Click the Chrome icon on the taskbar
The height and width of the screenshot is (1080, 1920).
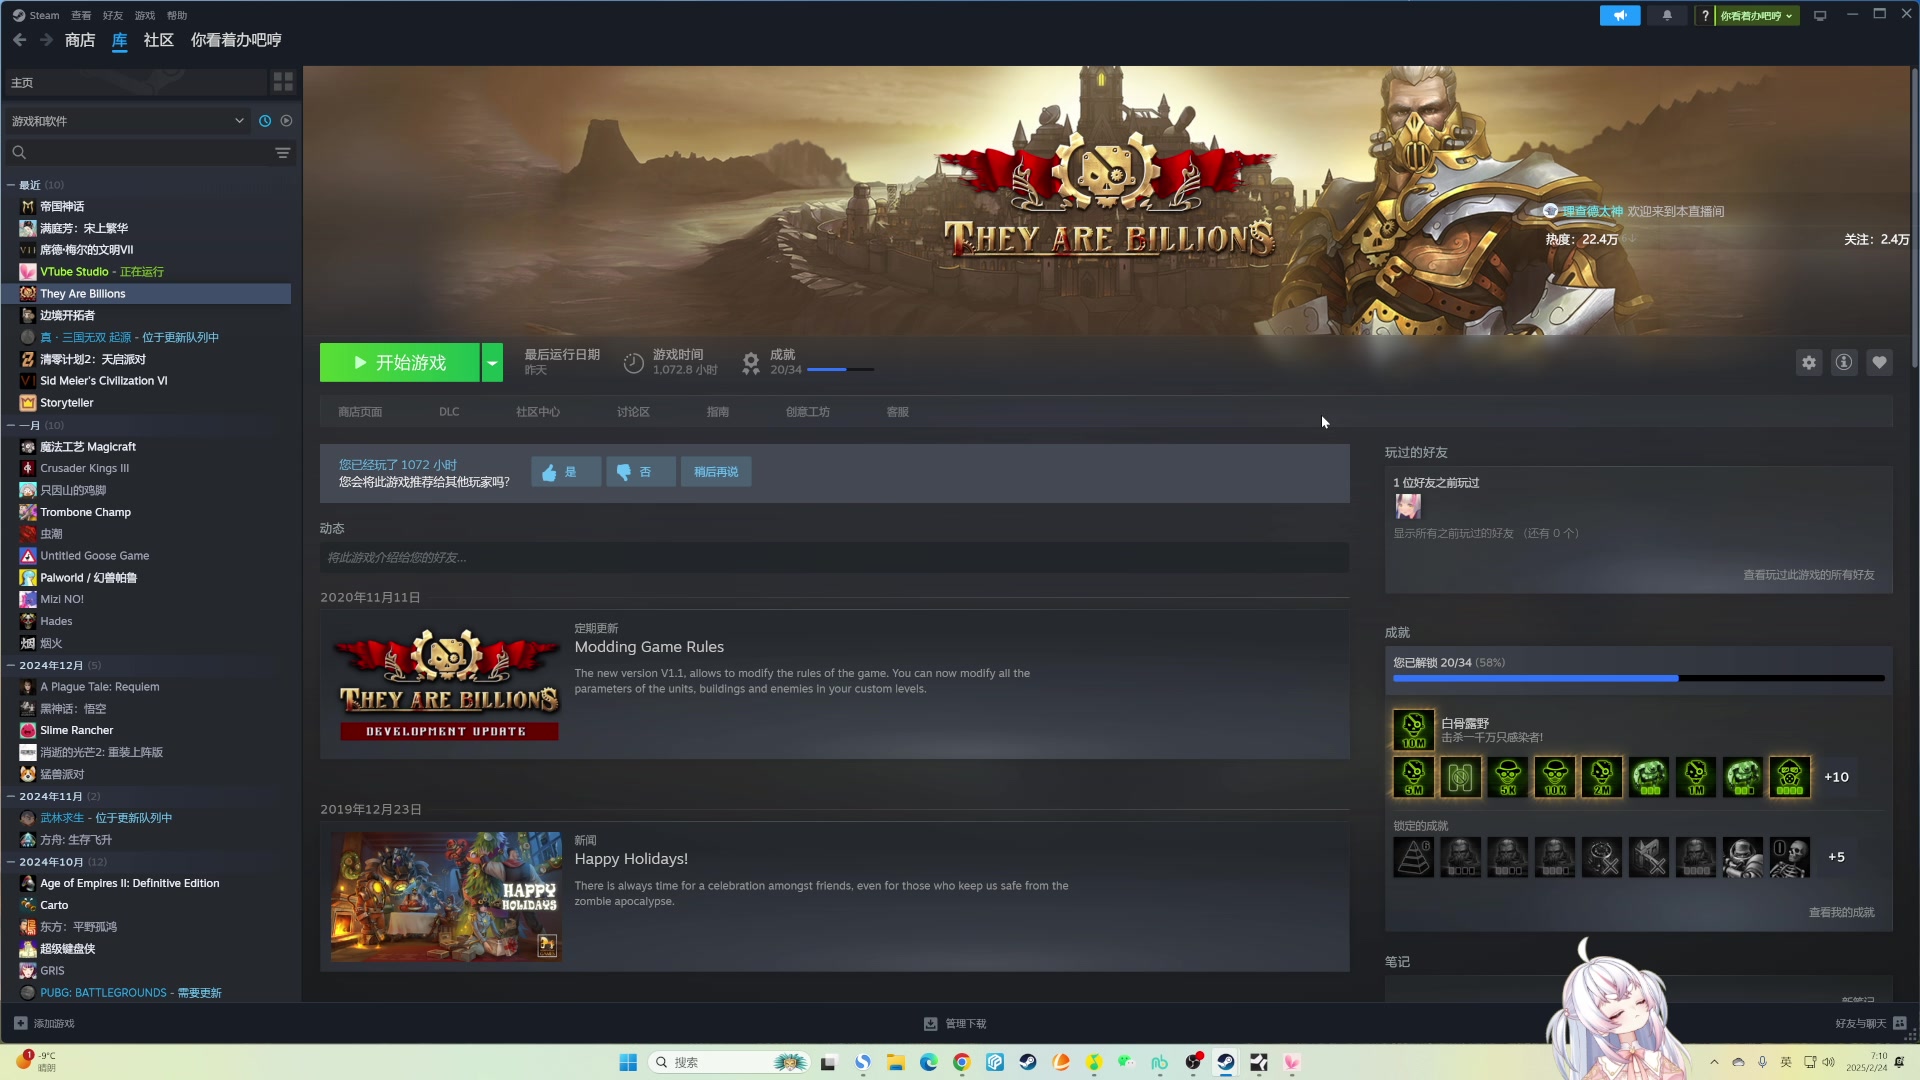coord(961,1062)
